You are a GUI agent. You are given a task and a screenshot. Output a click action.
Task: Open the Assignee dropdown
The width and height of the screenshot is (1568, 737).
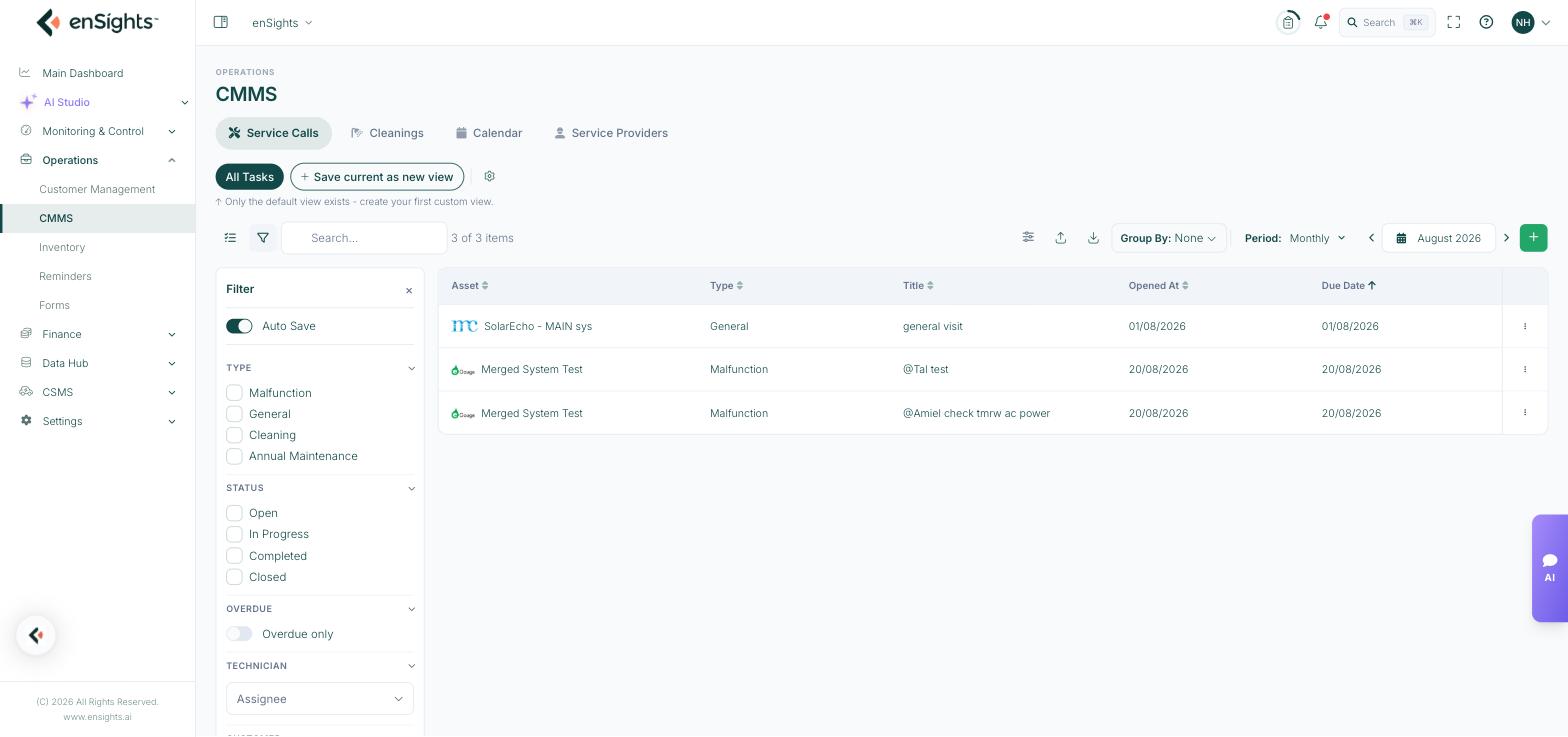pyautogui.click(x=320, y=699)
